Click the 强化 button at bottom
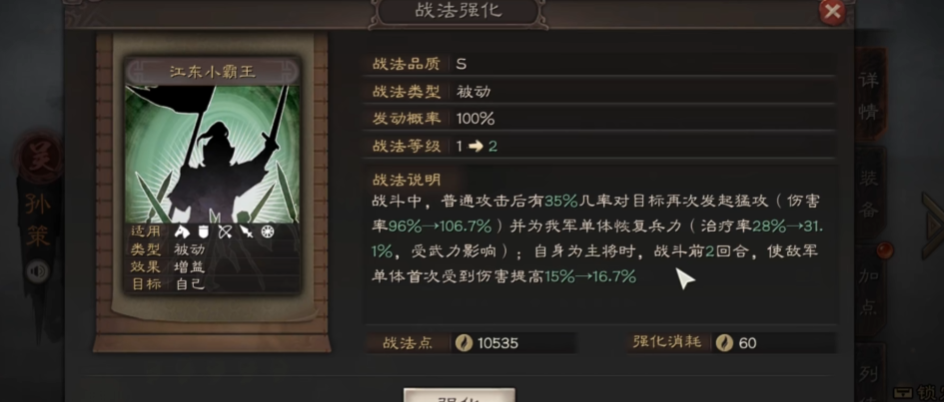Viewport: 944px width, 402px height. (x=459, y=395)
